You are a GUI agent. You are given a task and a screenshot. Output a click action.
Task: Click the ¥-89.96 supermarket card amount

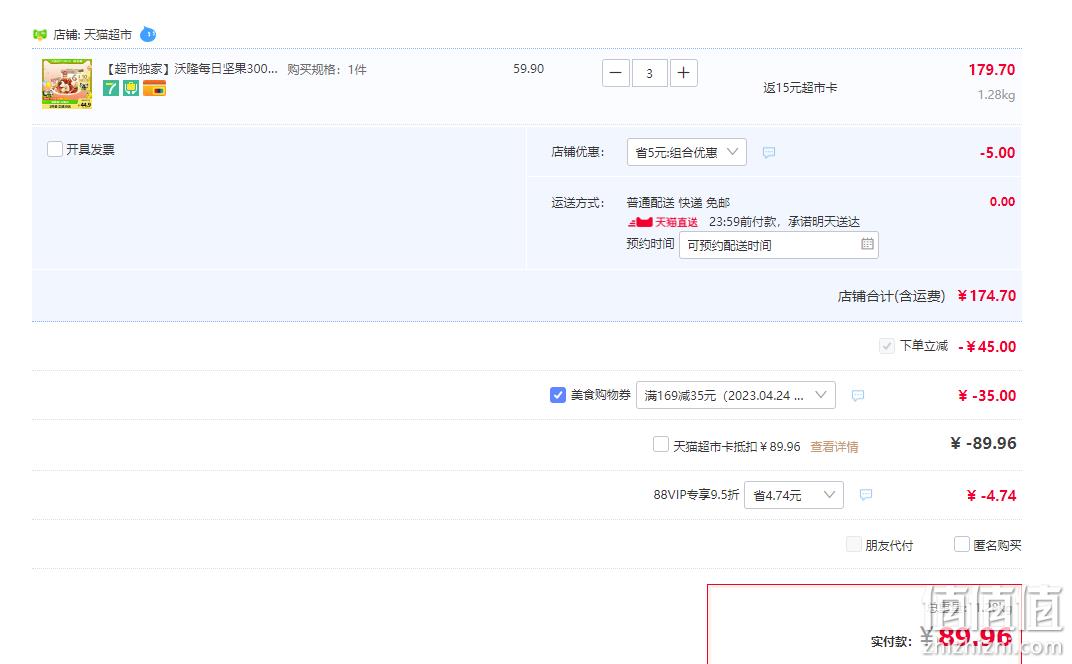(983, 443)
